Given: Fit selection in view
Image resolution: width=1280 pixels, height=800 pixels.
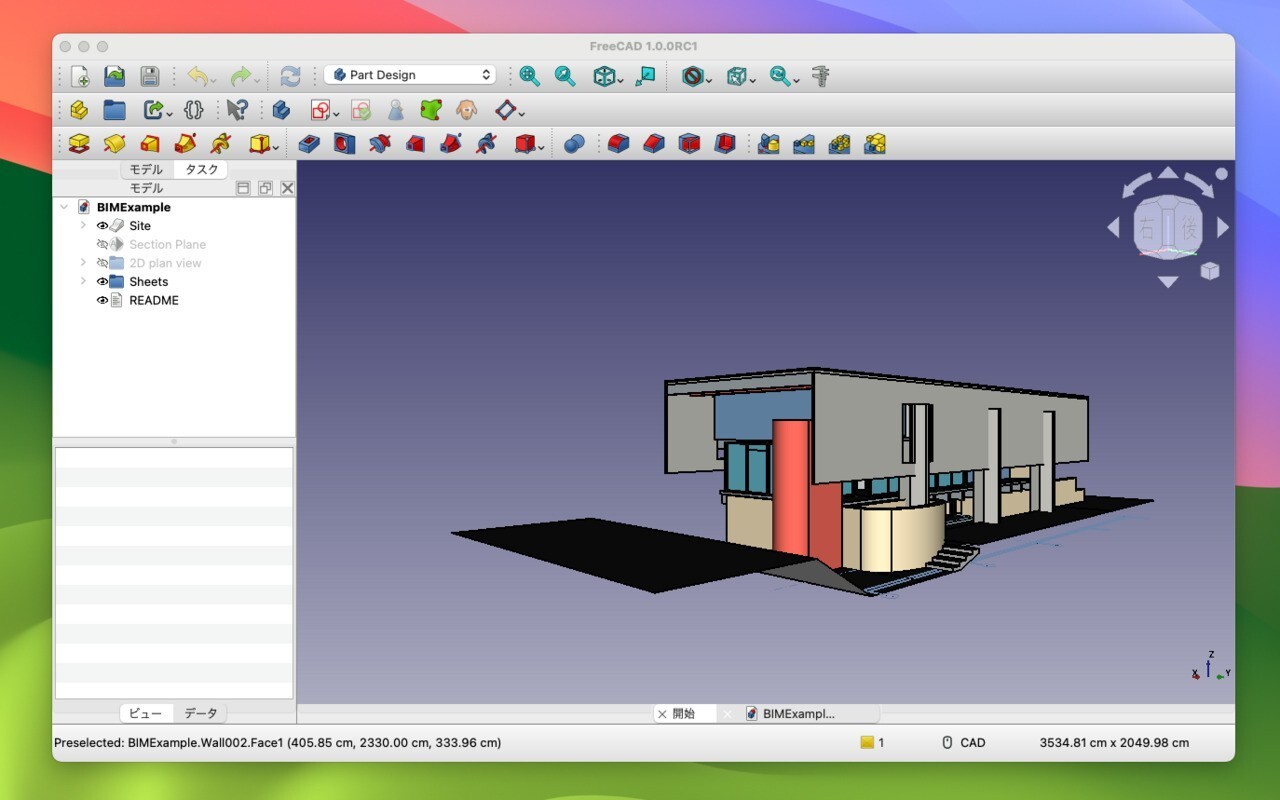Looking at the screenshot, I should click(x=565, y=76).
